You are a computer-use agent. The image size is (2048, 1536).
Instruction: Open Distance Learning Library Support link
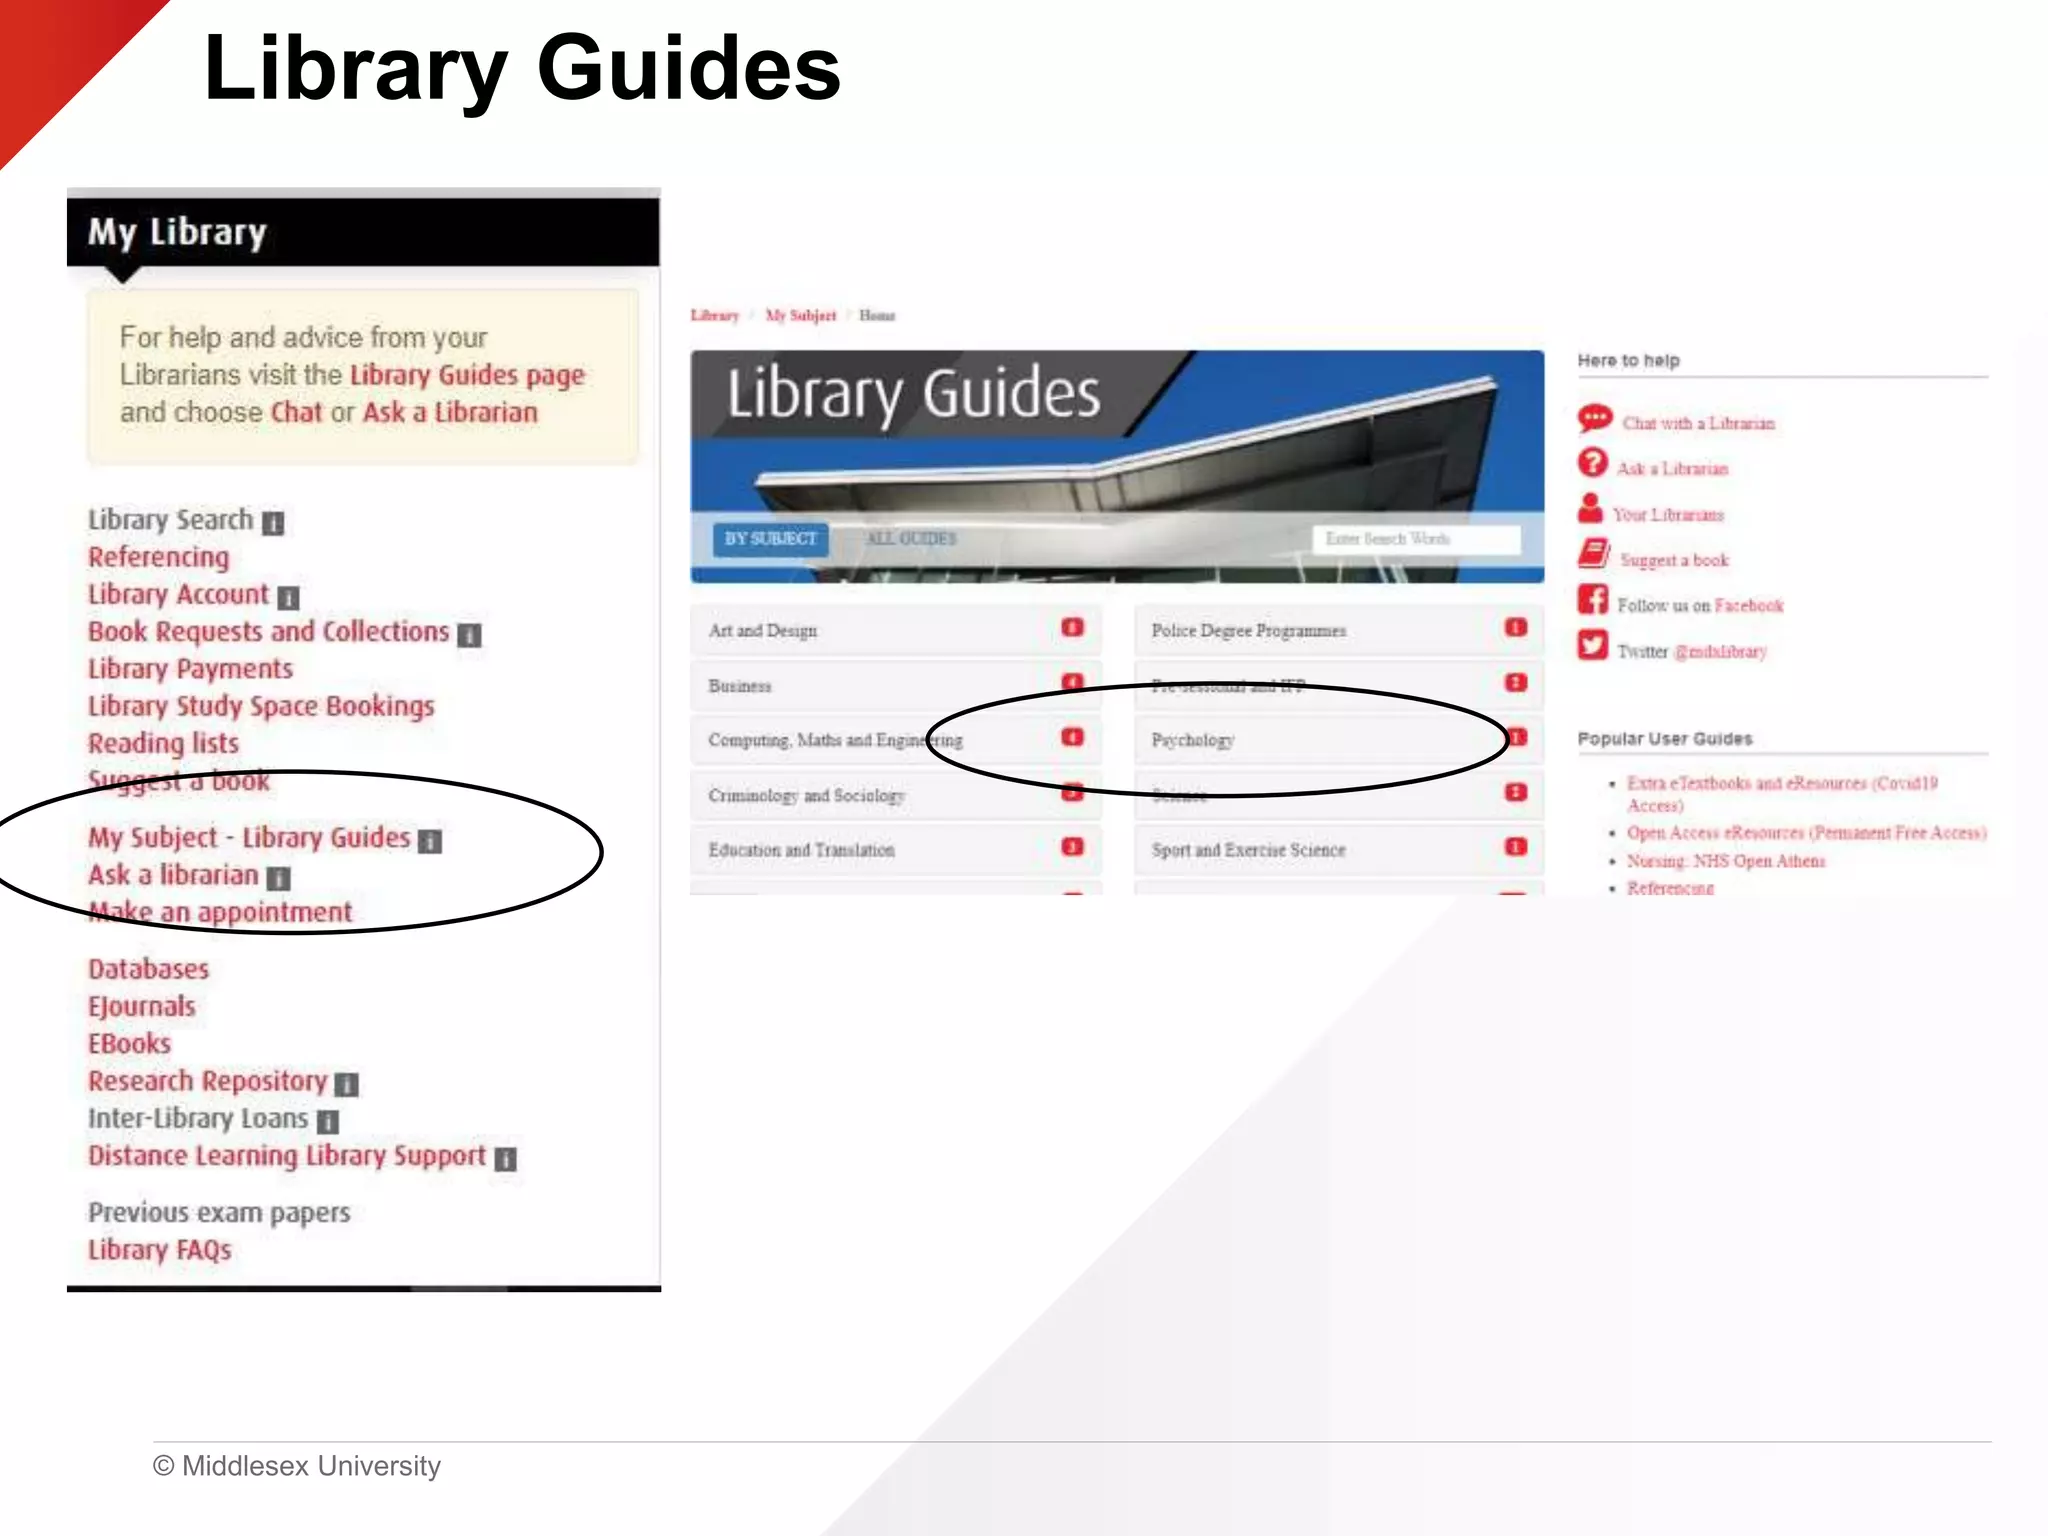286,1155
